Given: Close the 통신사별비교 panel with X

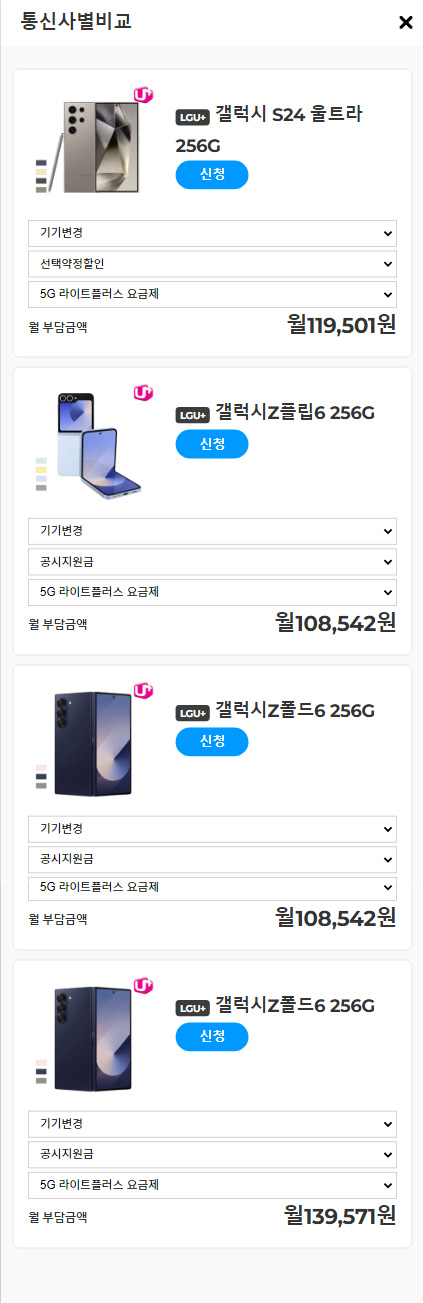Looking at the screenshot, I should click(x=405, y=22).
